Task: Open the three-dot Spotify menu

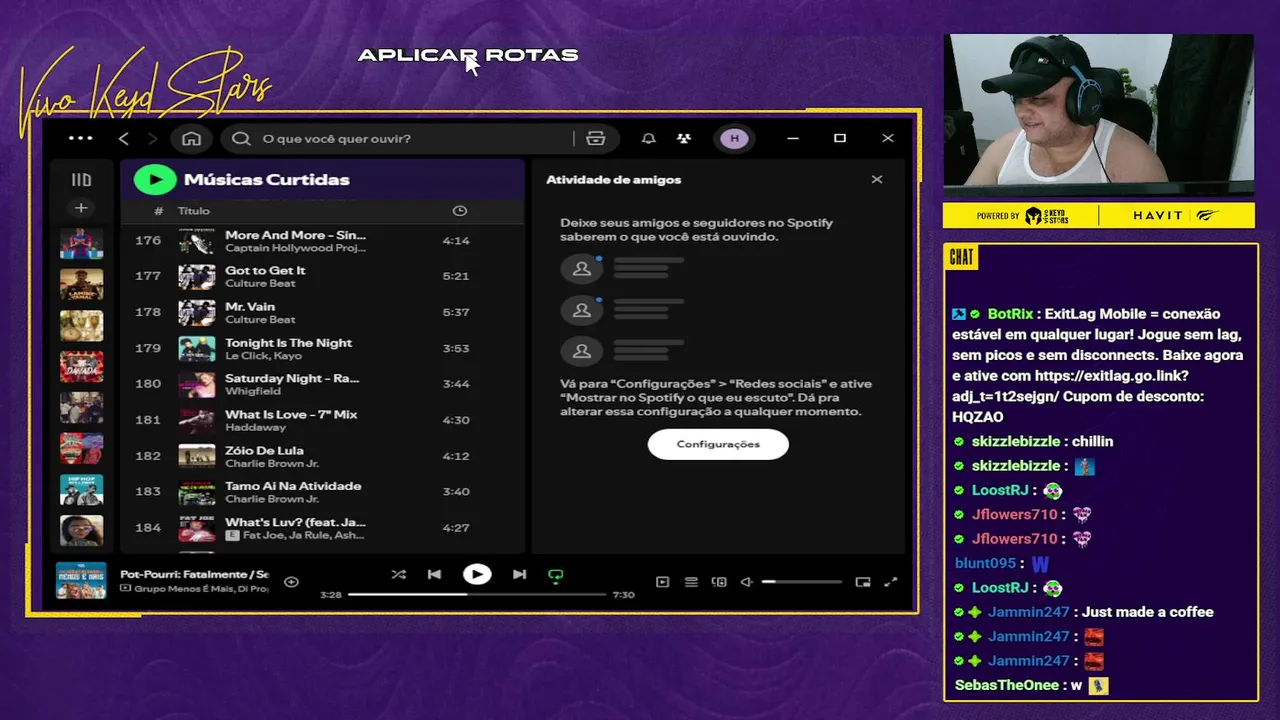Action: pos(80,138)
